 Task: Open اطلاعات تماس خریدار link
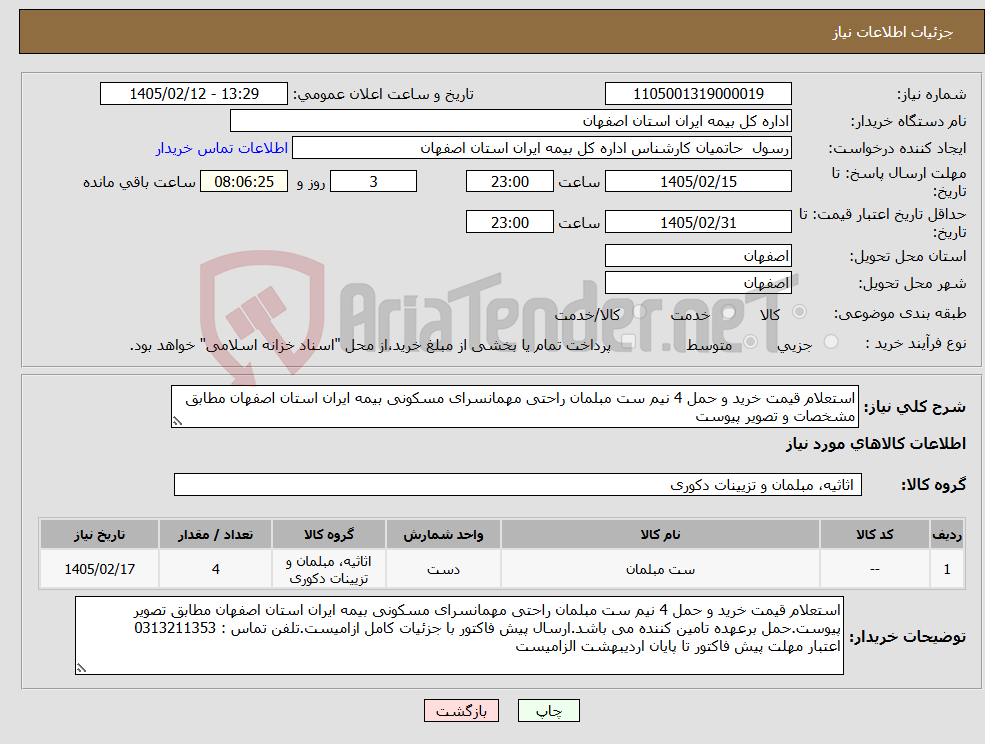[221, 148]
